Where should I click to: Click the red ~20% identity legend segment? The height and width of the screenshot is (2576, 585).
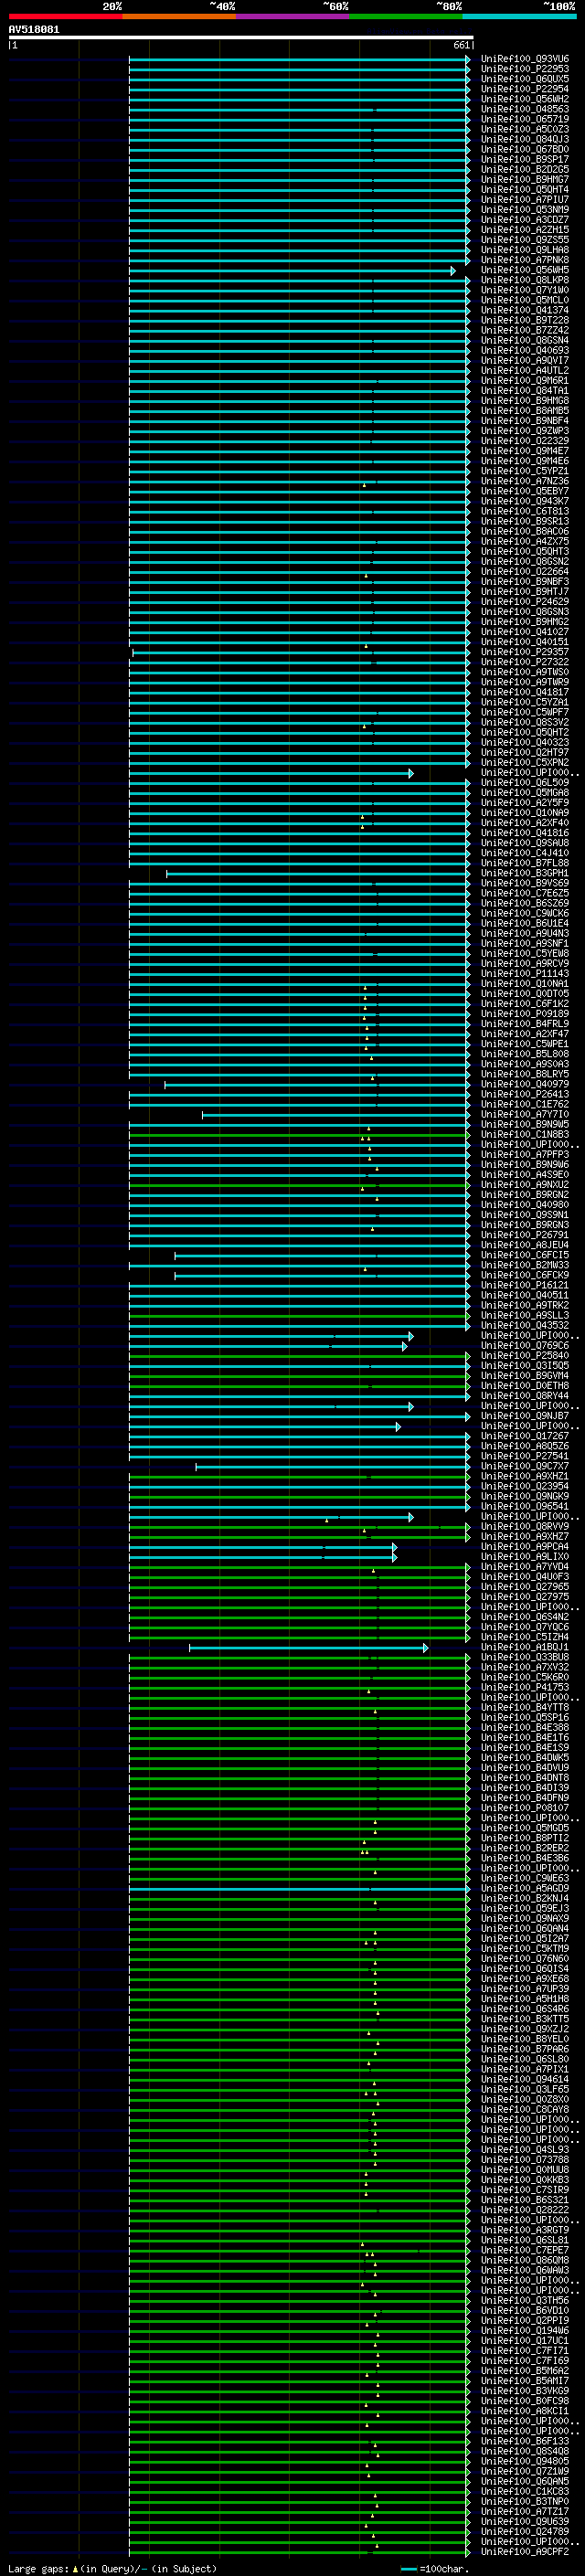[x=65, y=16]
